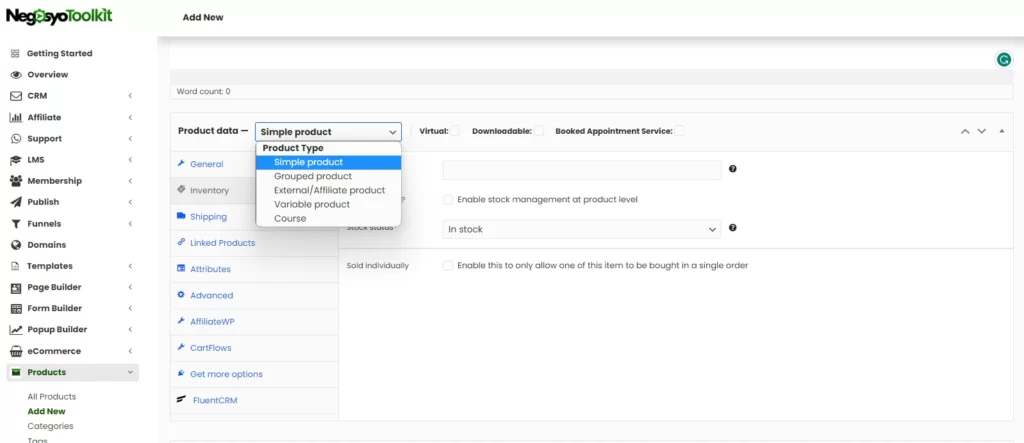The height and width of the screenshot is (443, 1024).
Task: Click the help icon beside stock status
Action: click(x=733, y=228)
